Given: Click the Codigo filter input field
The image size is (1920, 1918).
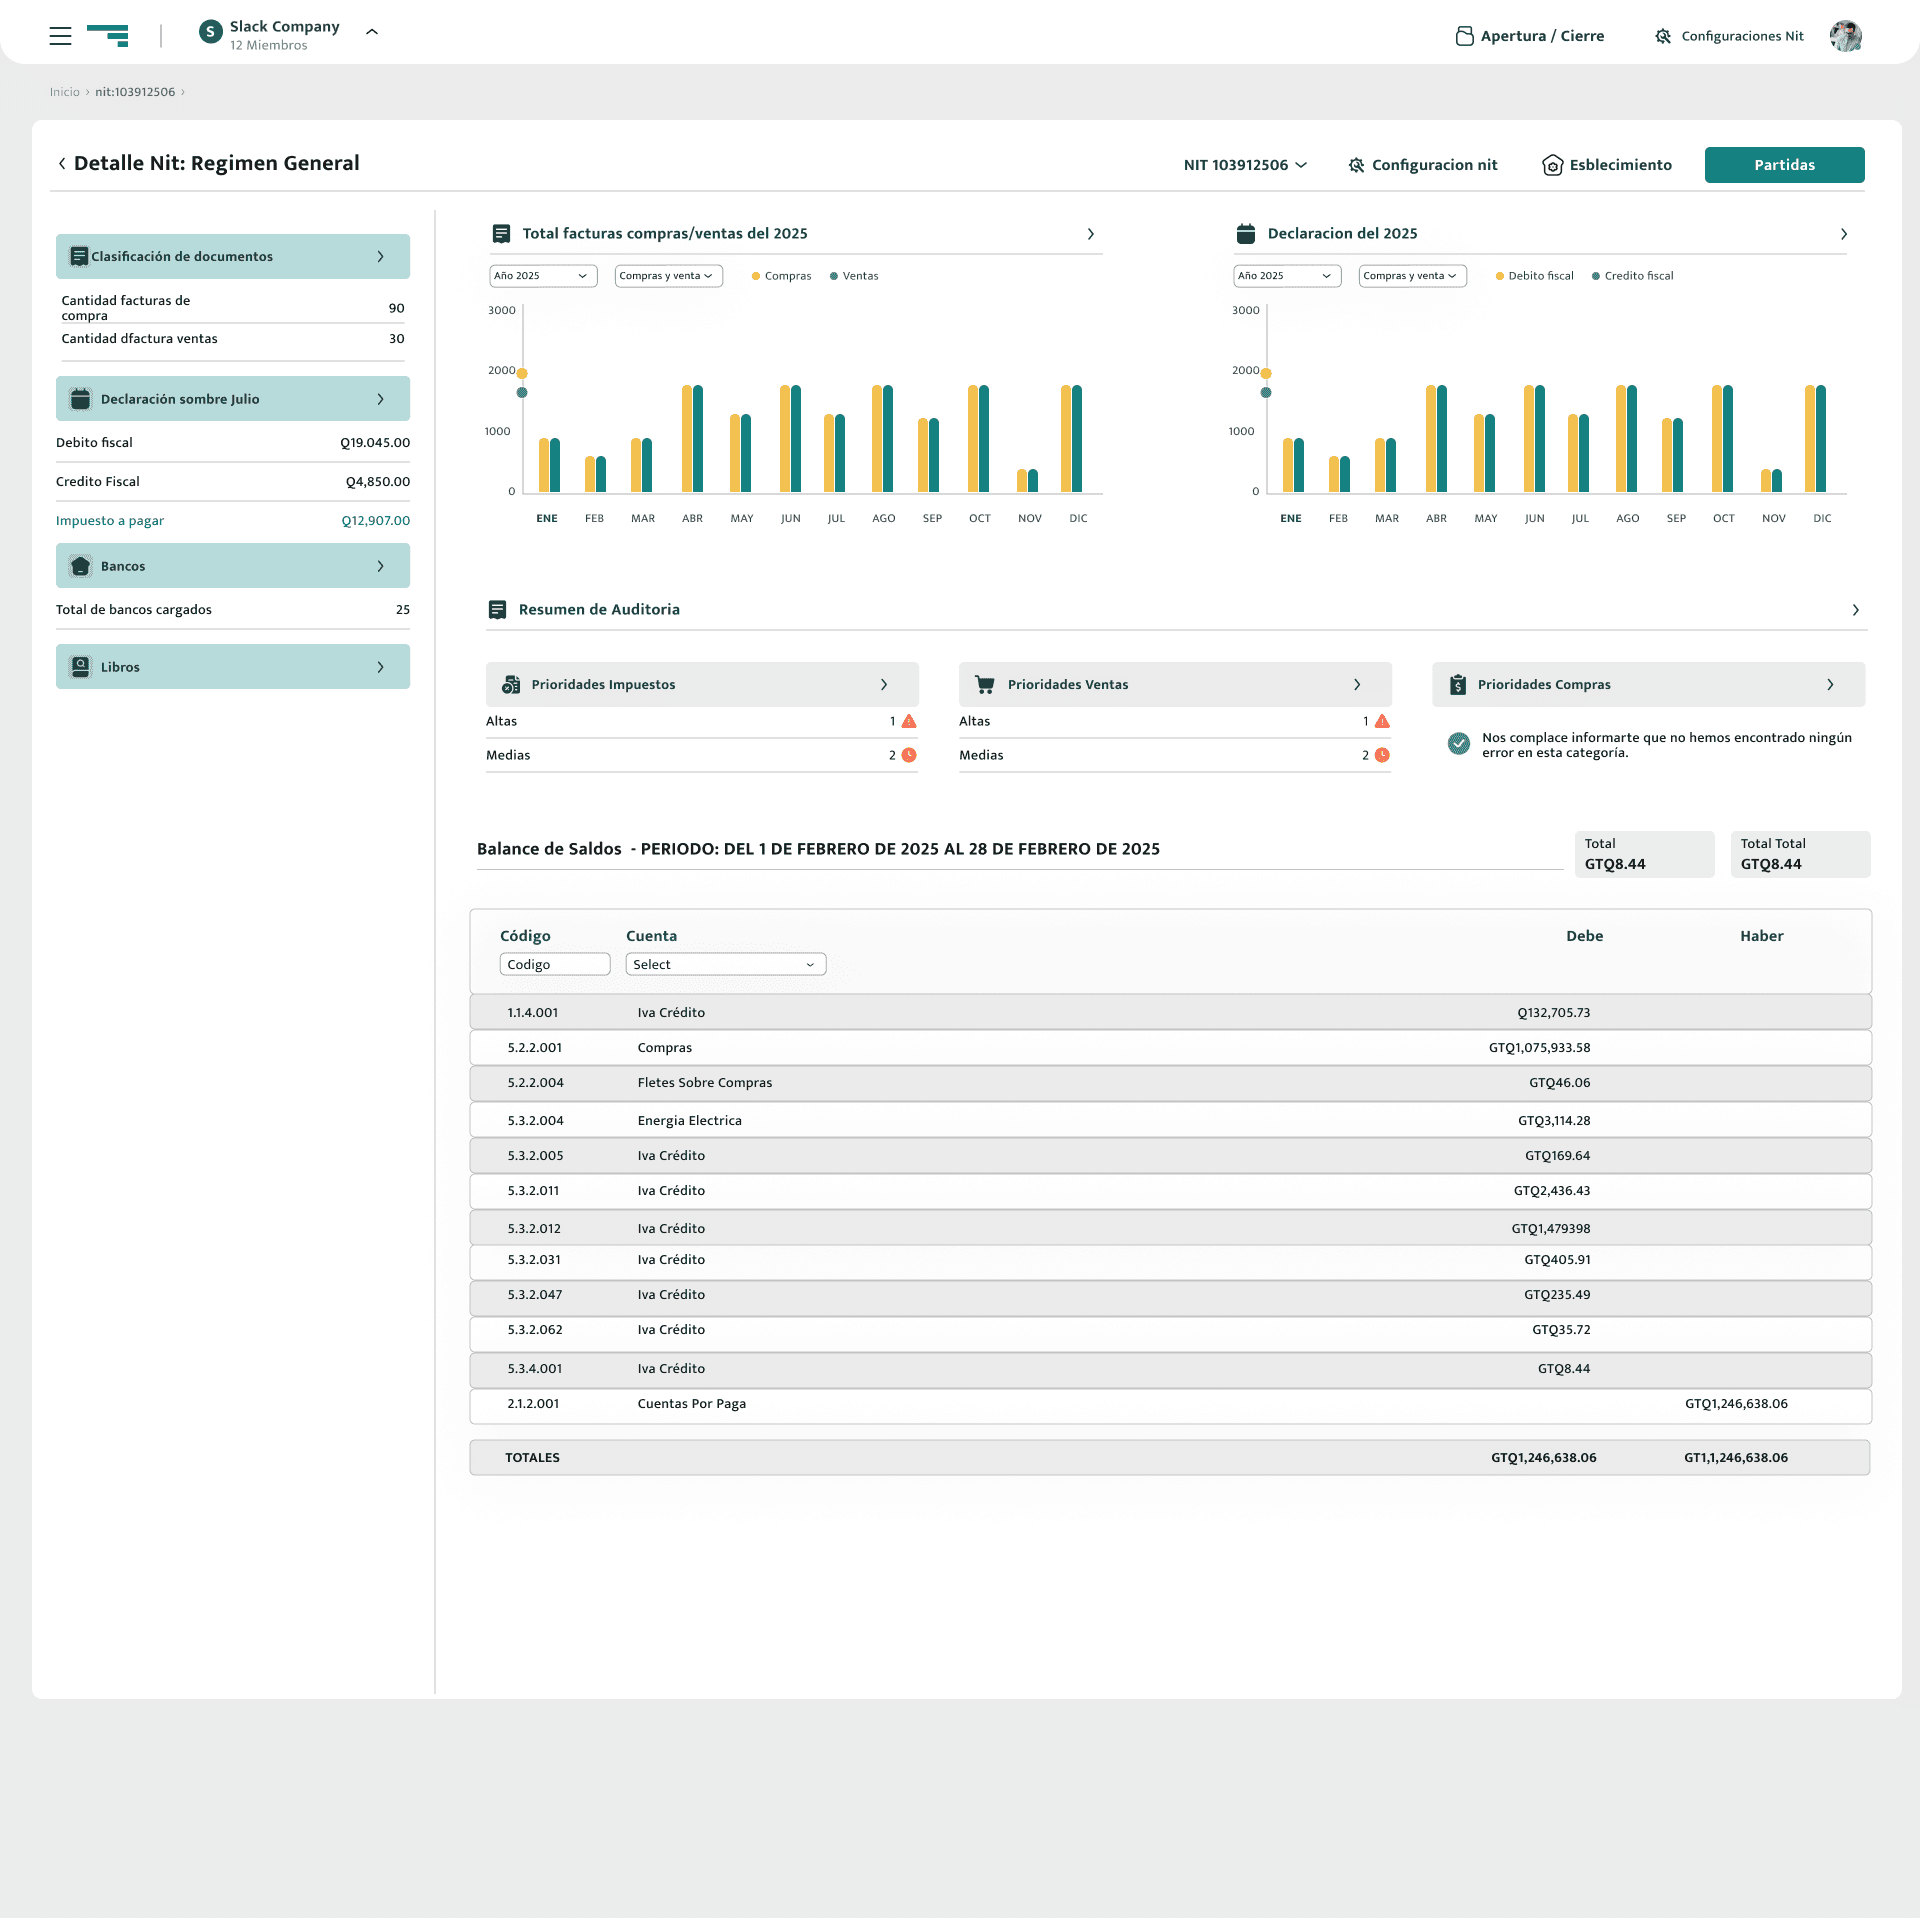Looking at the screenshot, I should [x=554, y=964].
